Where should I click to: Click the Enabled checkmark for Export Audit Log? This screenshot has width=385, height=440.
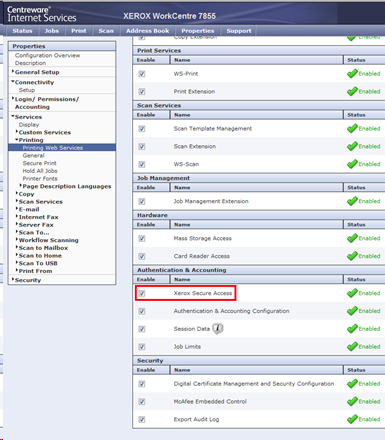click(x=352, y=419)
